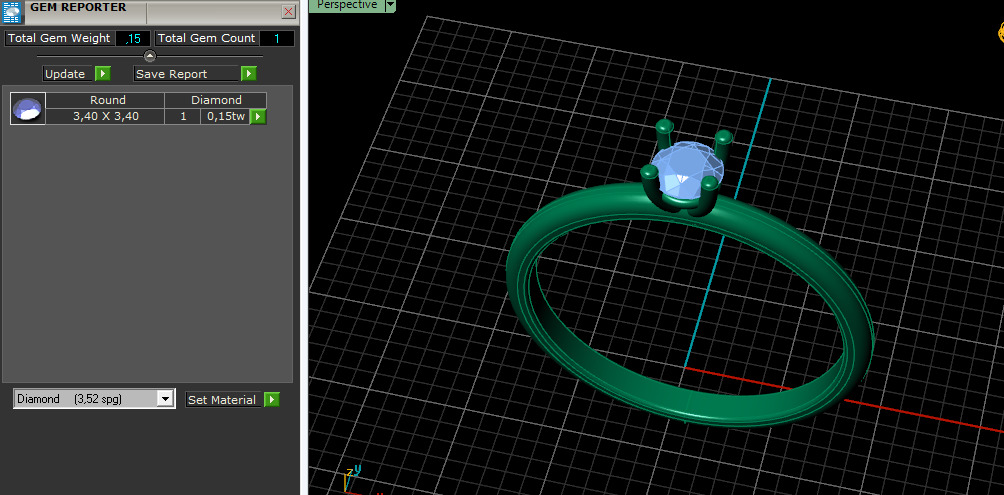
Task: Click the Update label button
Action: [x=68, y=74]
